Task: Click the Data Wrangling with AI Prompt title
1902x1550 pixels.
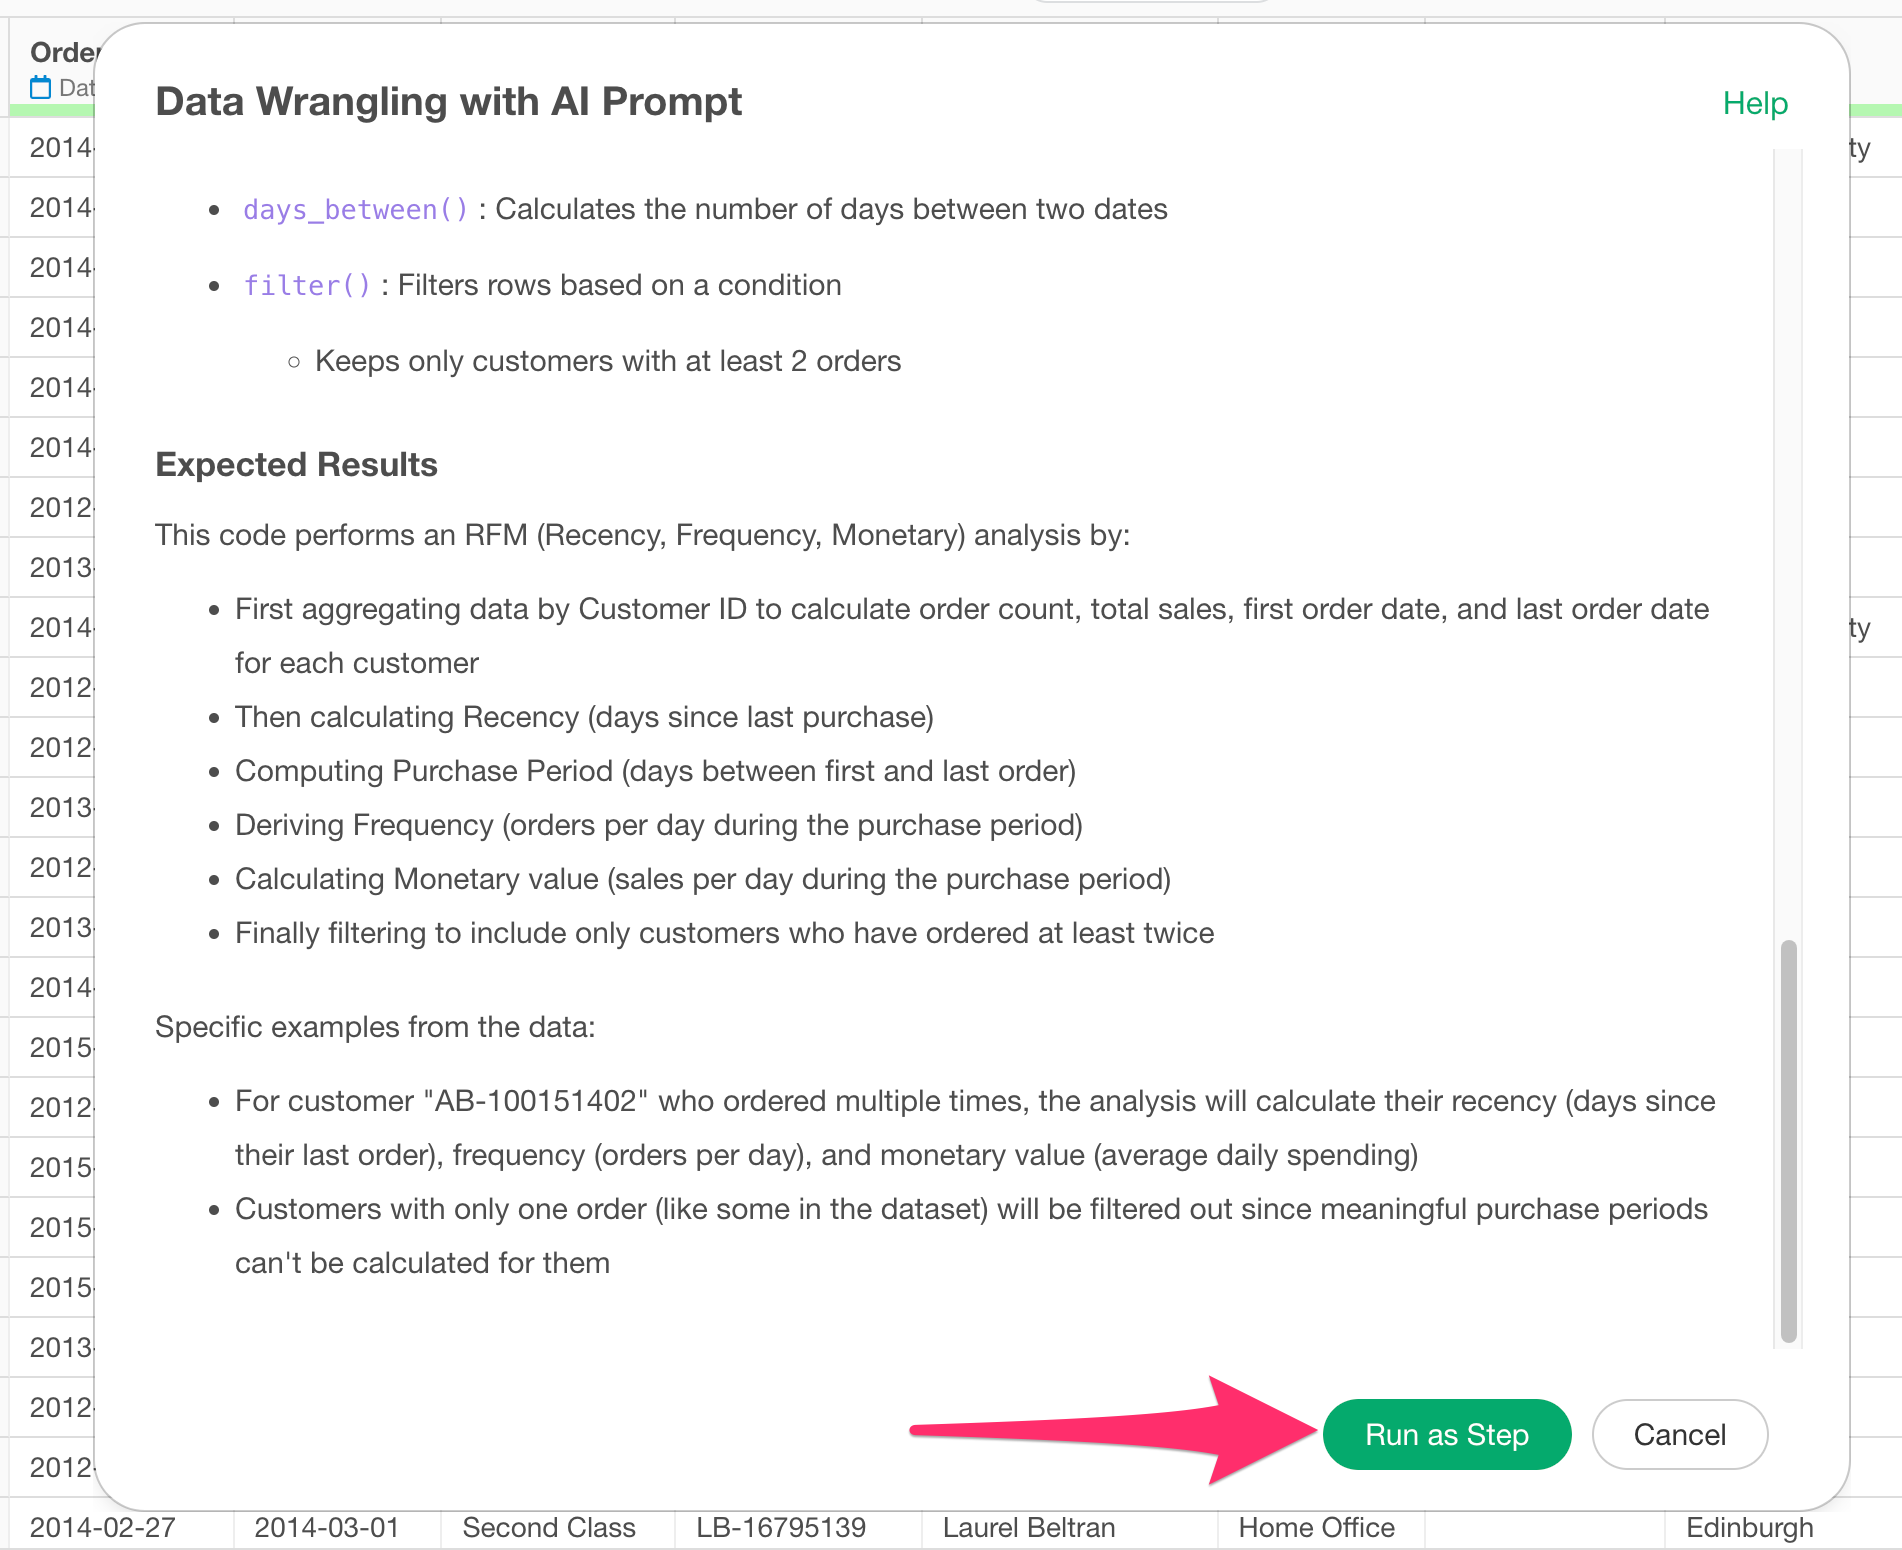Action: [449, 102]
